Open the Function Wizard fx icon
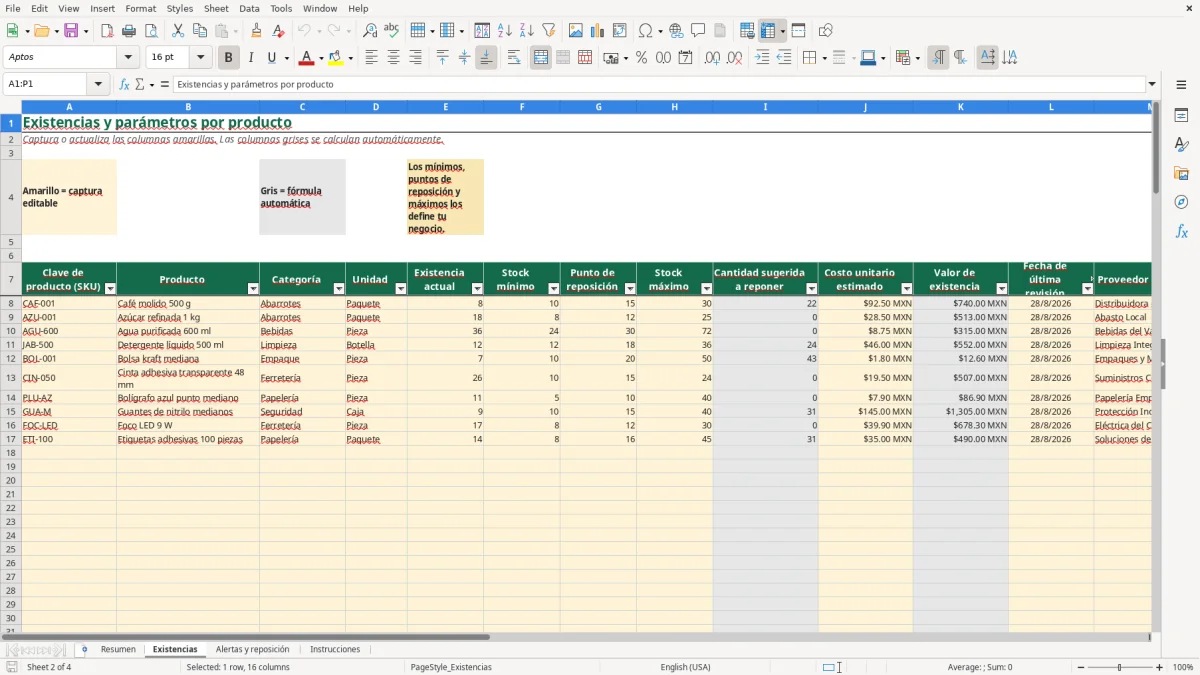The height and width of the screenshot is (675, 1200). click(125, 84)
